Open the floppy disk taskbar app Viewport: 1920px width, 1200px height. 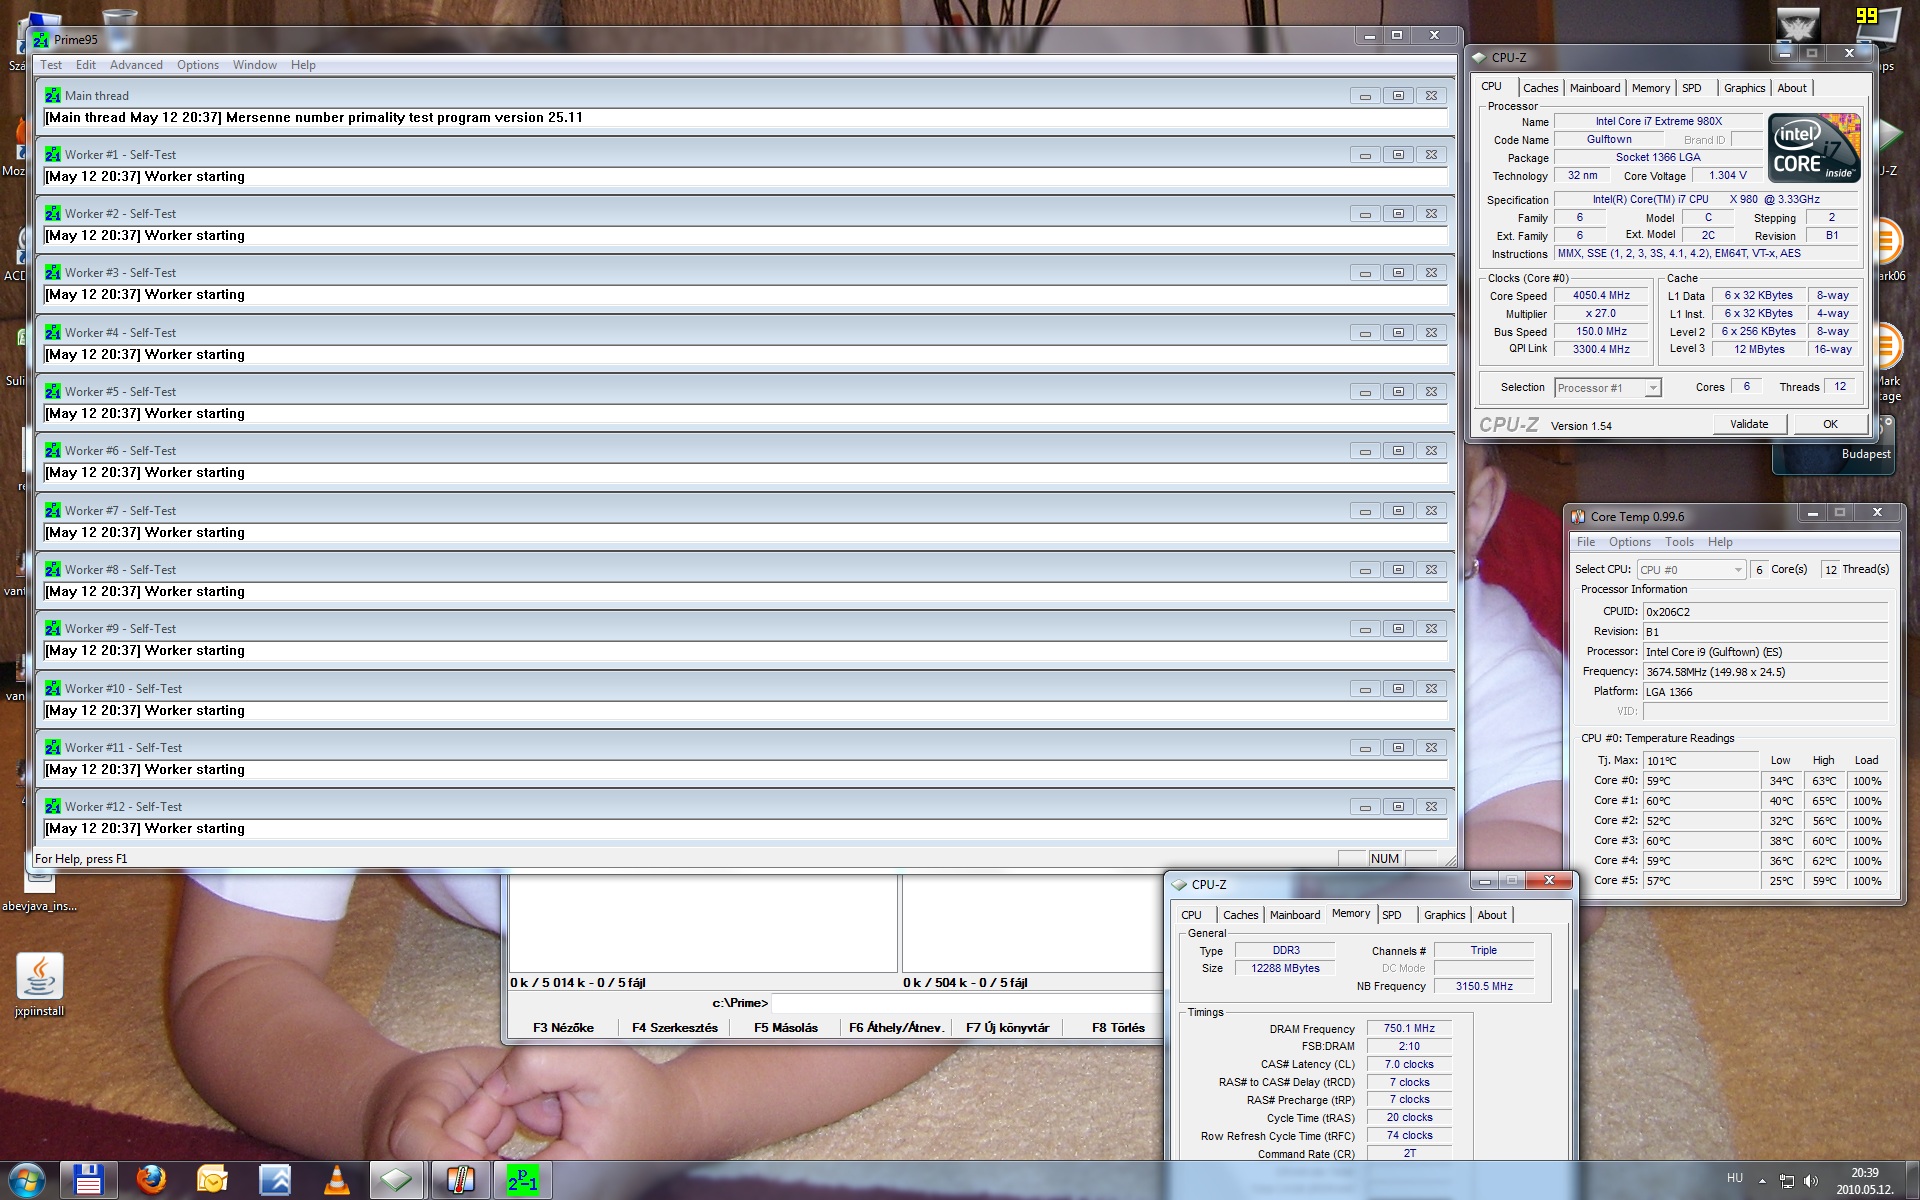(88, 1181)
